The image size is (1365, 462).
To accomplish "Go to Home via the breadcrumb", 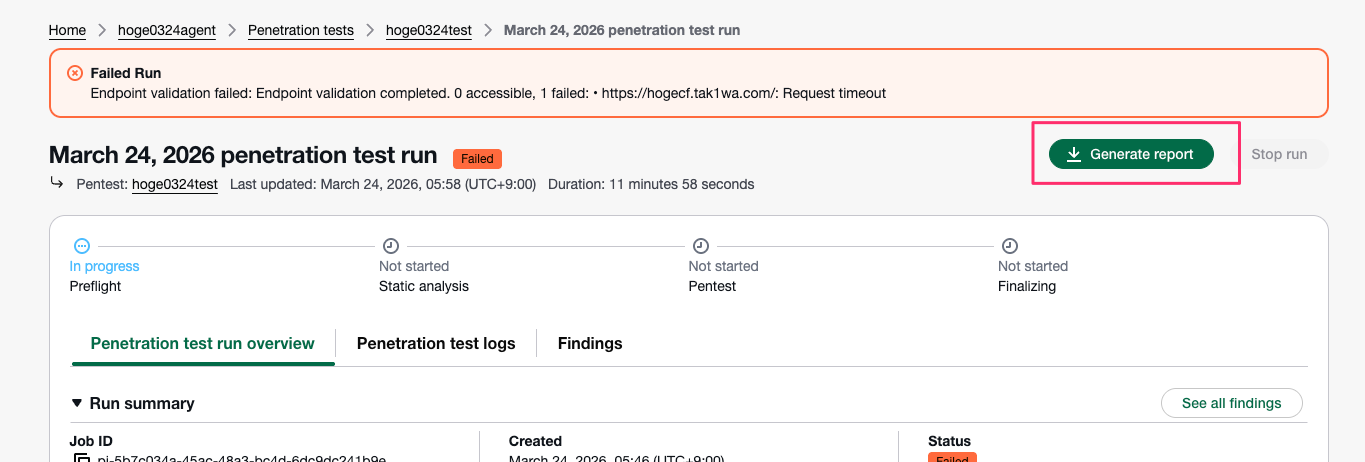I will 67,30.
